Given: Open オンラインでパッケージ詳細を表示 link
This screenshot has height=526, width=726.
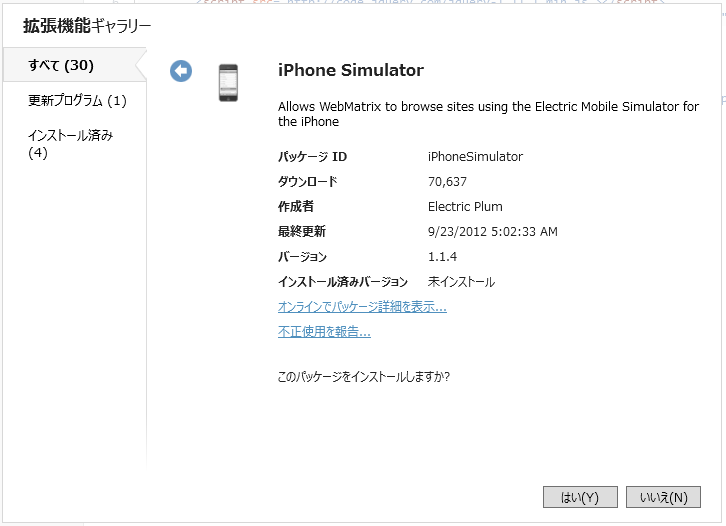Looking at the screenshot, I should coord(362,307).
